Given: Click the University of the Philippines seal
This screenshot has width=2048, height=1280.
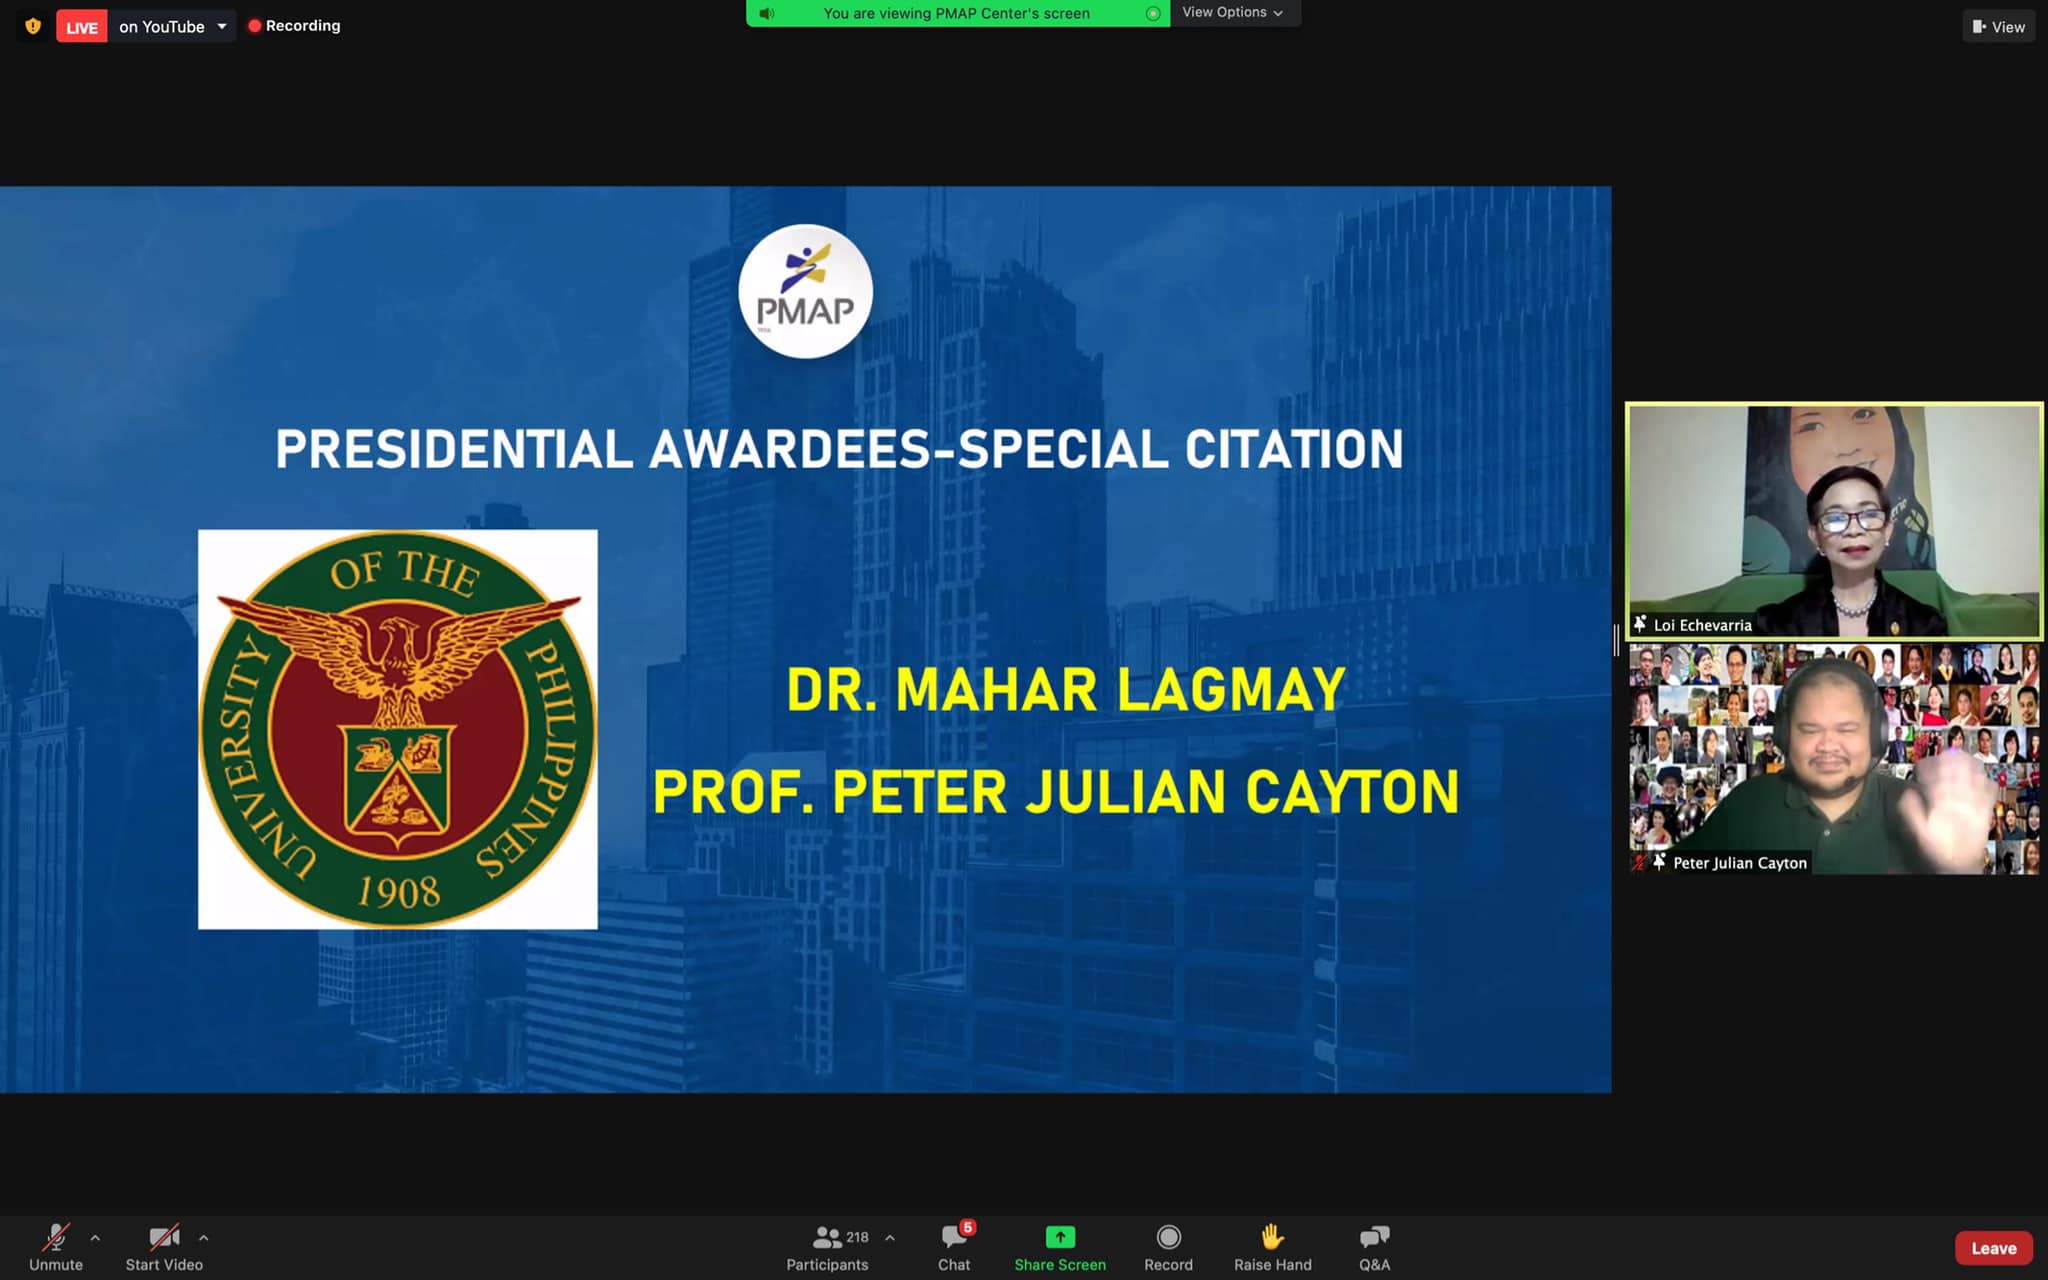Looking at the screenshot, I should click(398, 729).
